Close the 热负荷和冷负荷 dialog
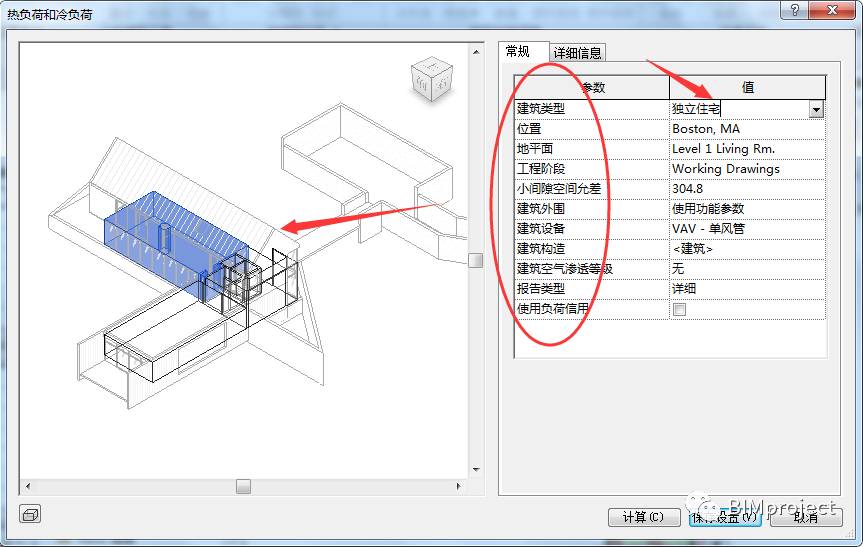Viewport: 863px width, 547px height. [x=833, y=10]
